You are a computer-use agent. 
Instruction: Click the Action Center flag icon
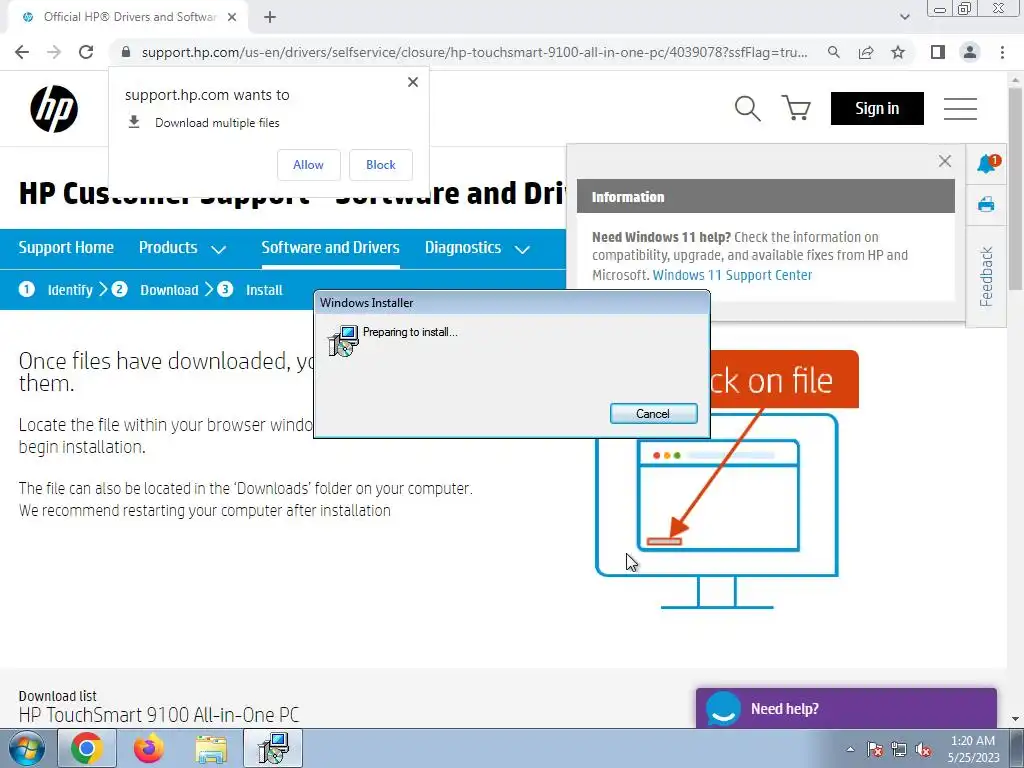[875, 749]
